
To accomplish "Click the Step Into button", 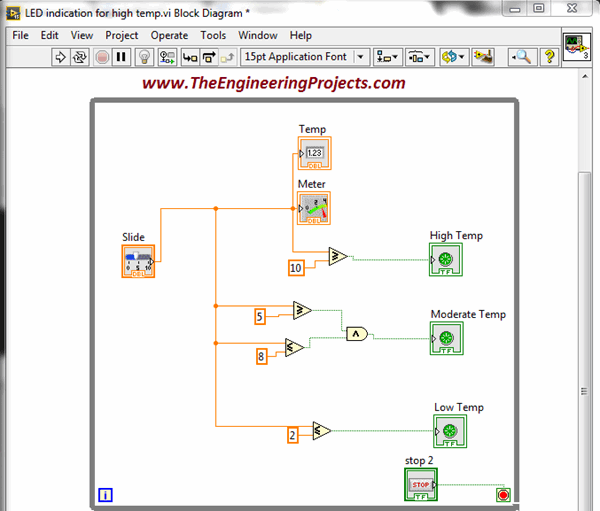I will coord(190,57).
